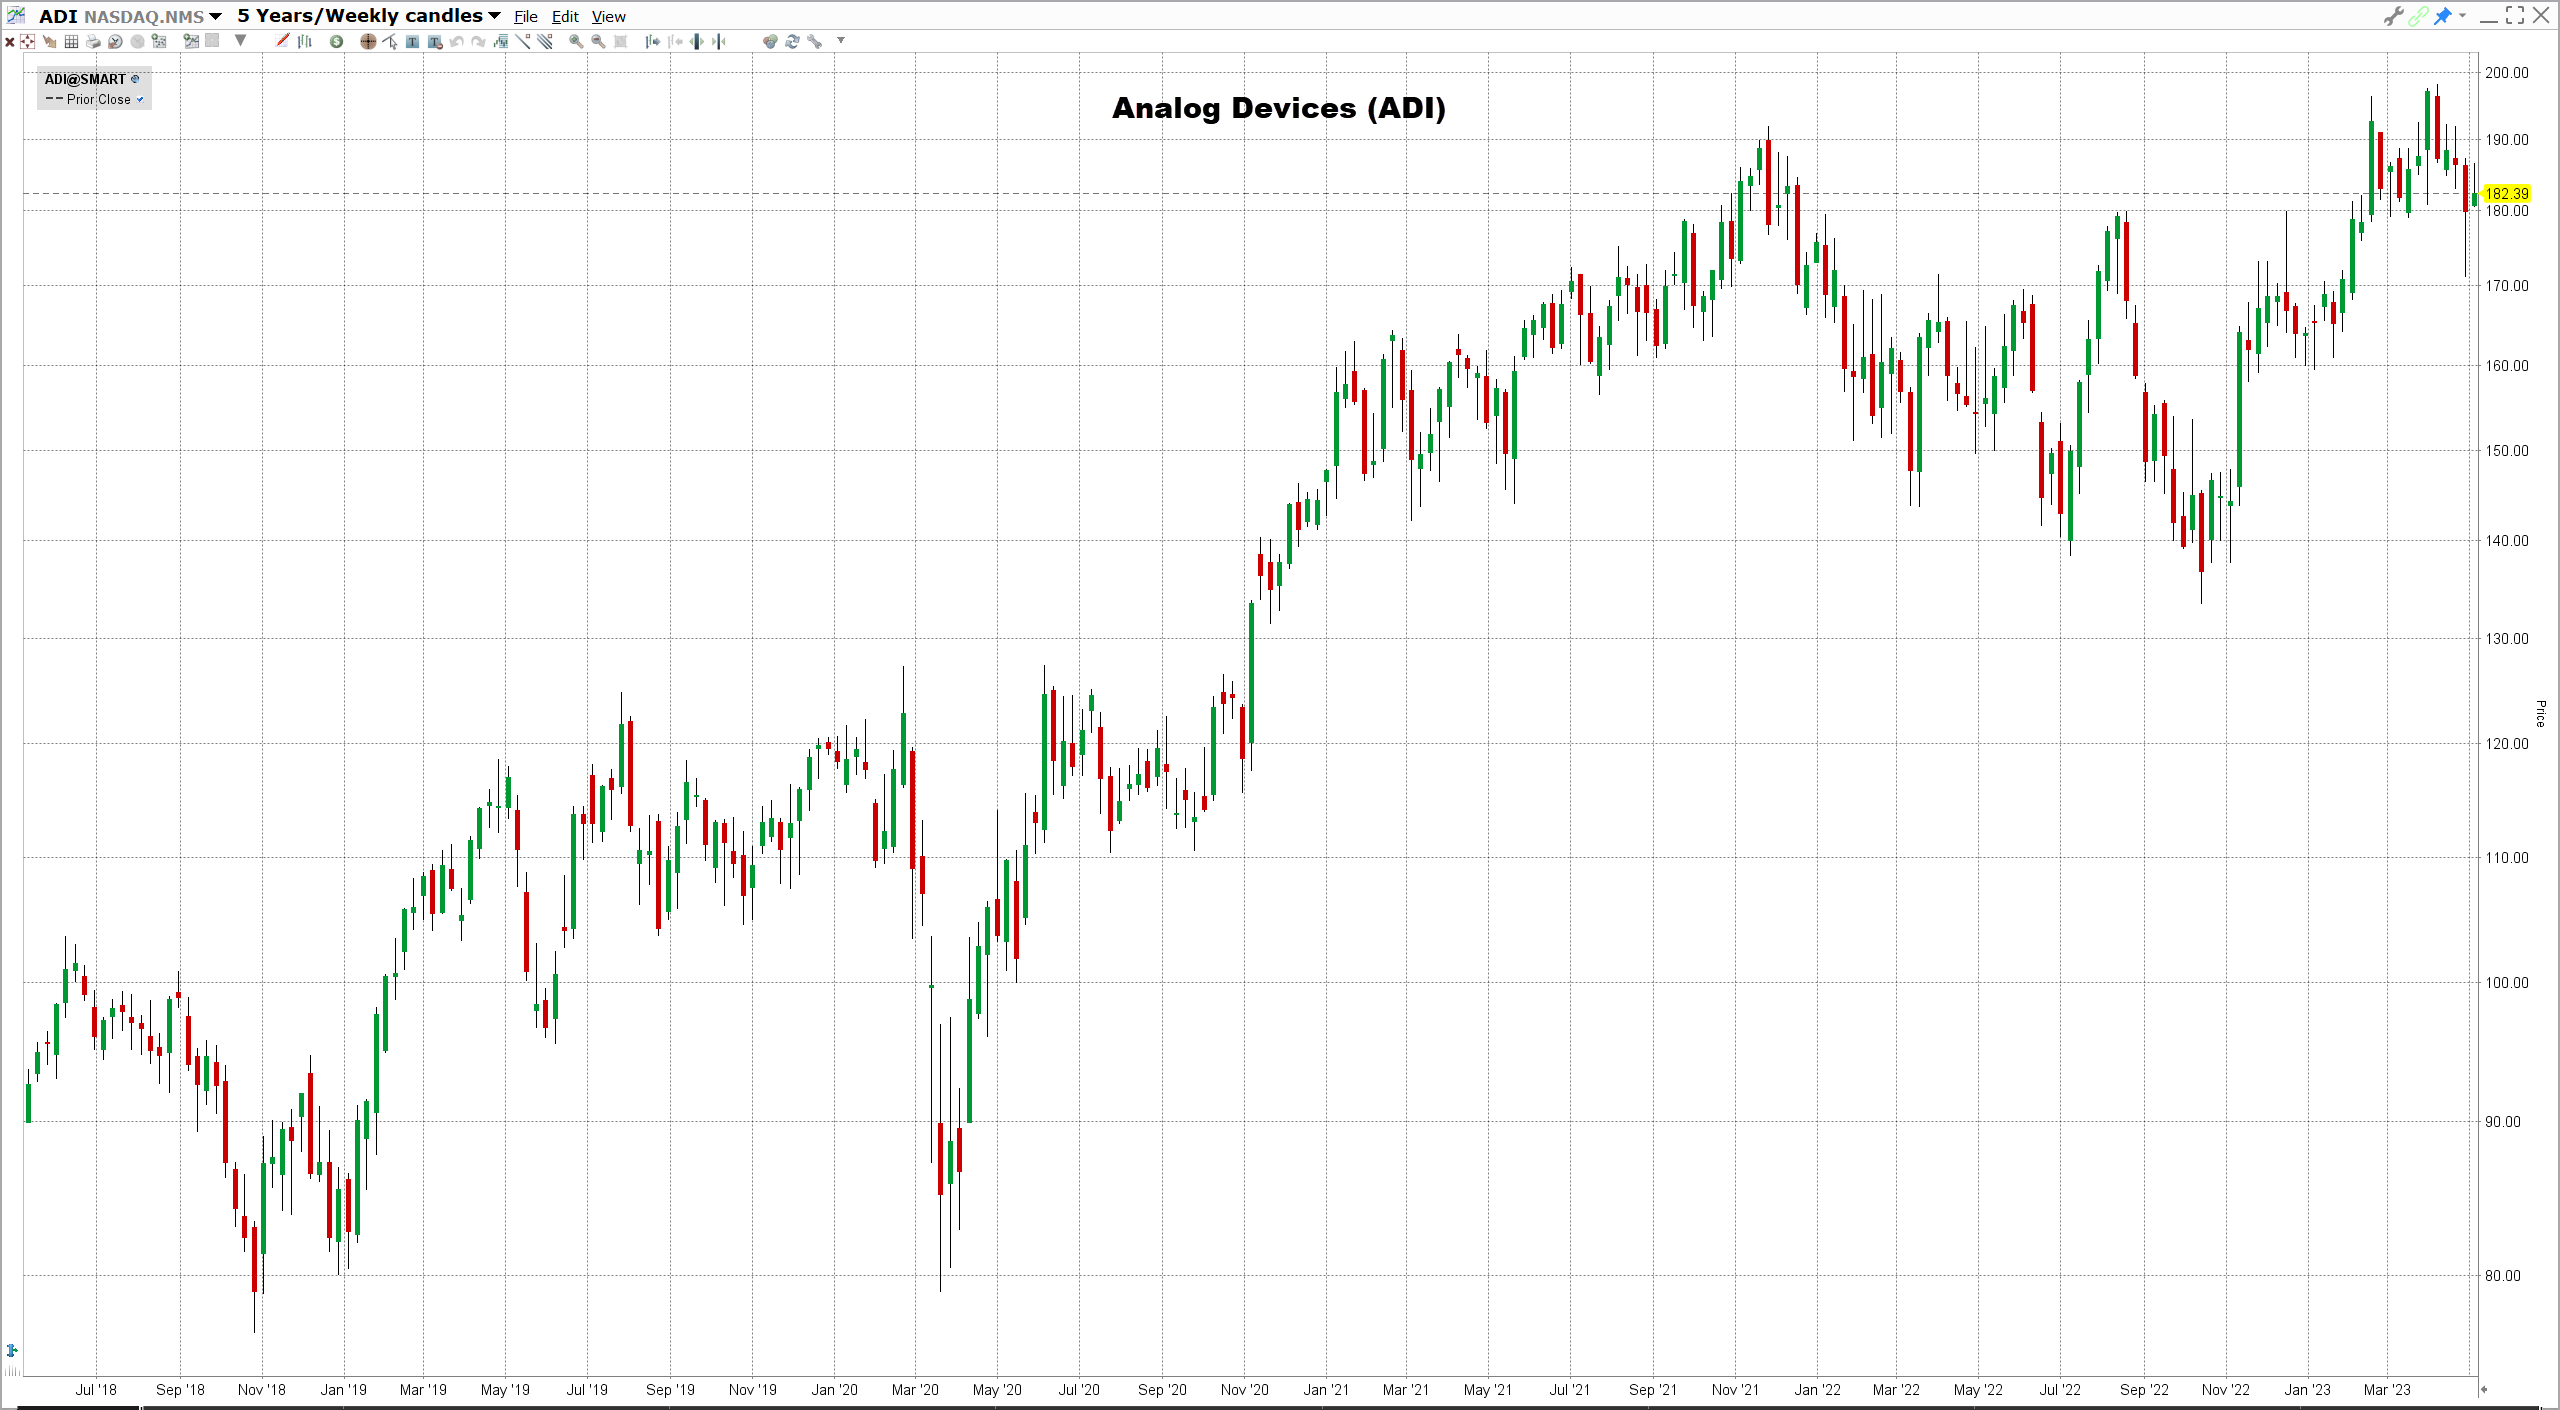2560x1410 pixels.
Task: Click the small blue icon beside ADI@SMART
Action: (135, 79)
